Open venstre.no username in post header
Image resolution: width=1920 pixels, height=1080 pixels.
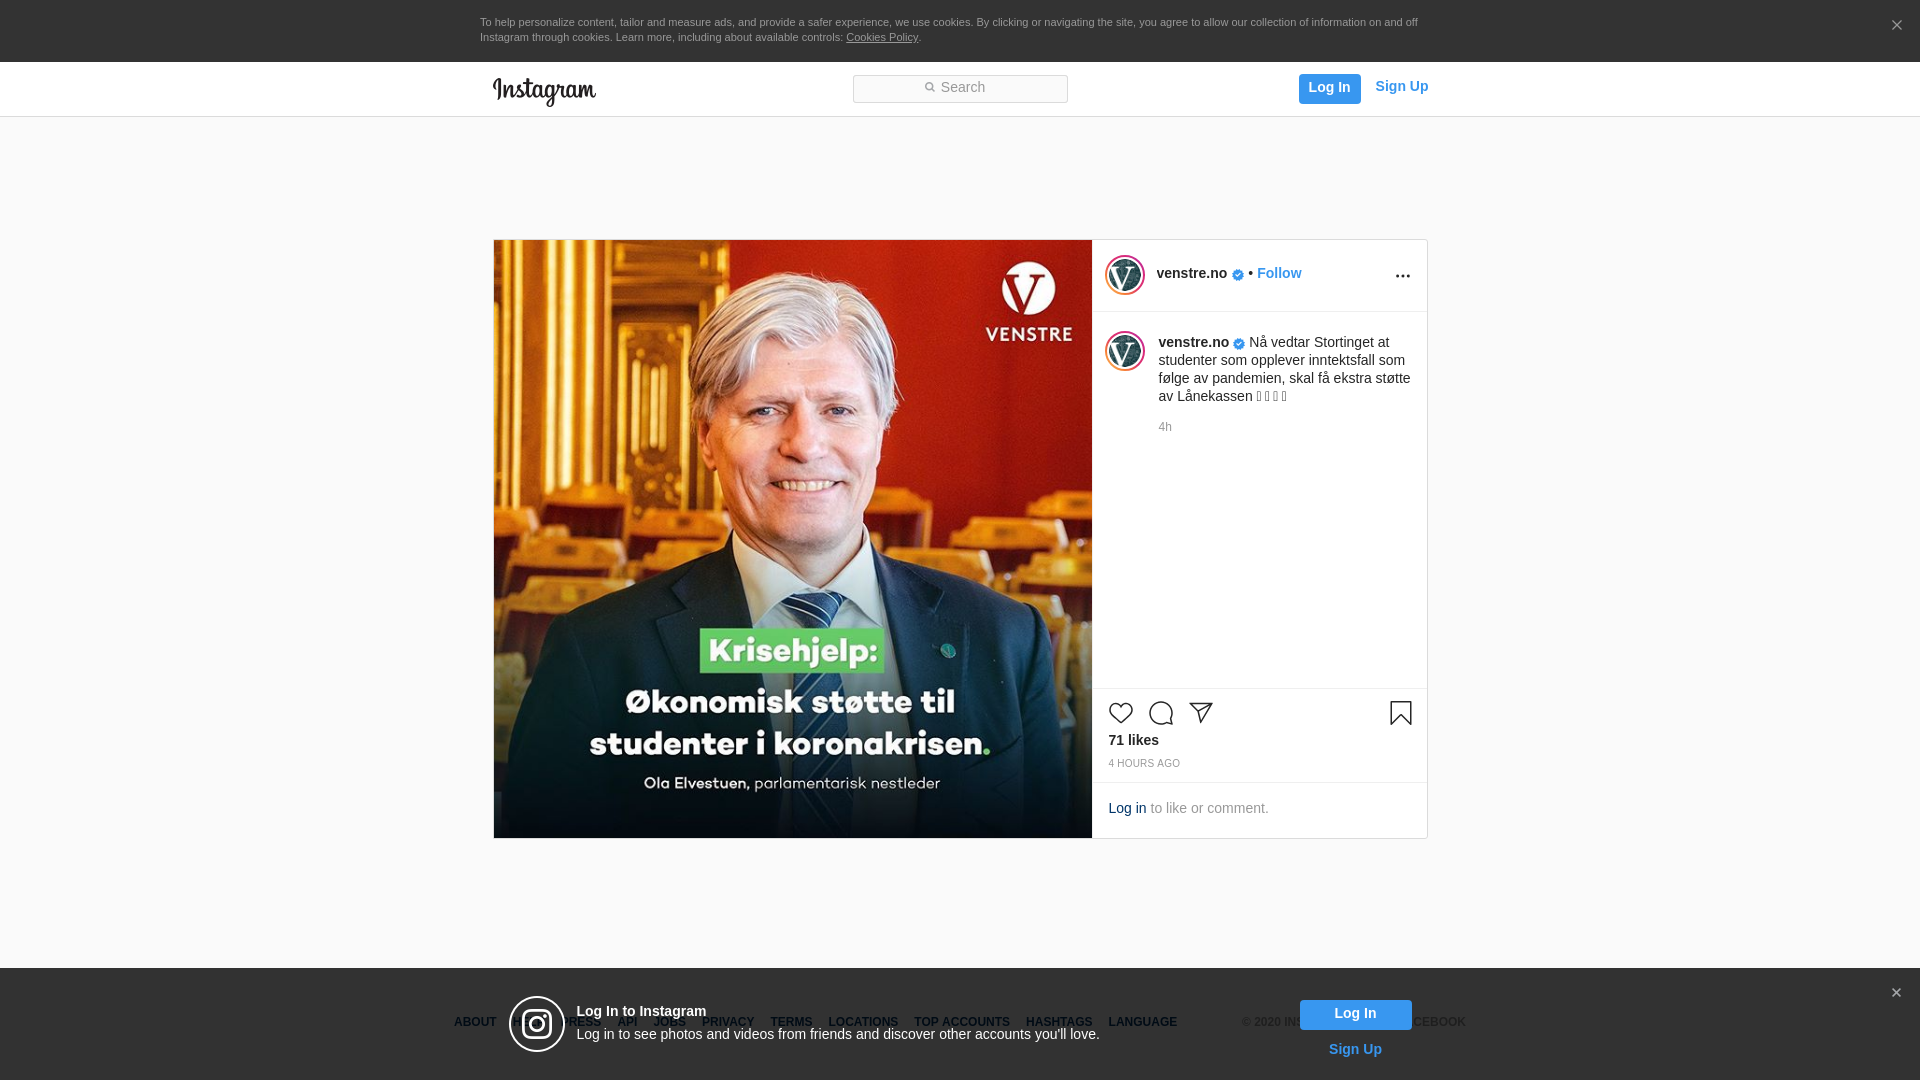(x=1191, y=273)
